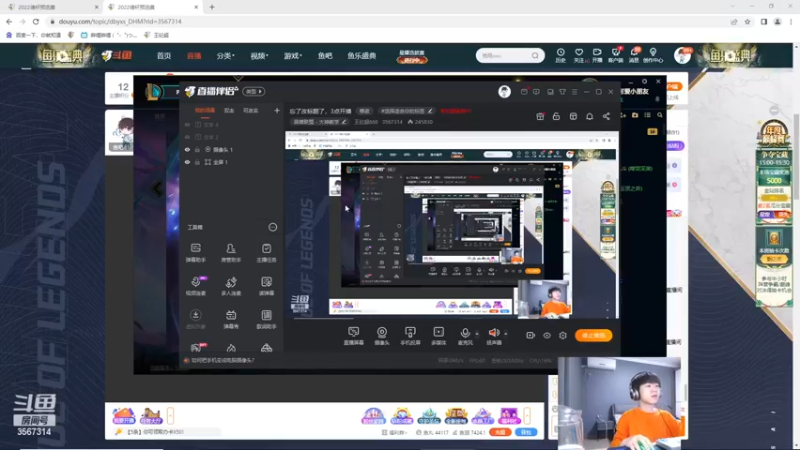Add a screen capture source from bottom bar

tap(354, 336)
